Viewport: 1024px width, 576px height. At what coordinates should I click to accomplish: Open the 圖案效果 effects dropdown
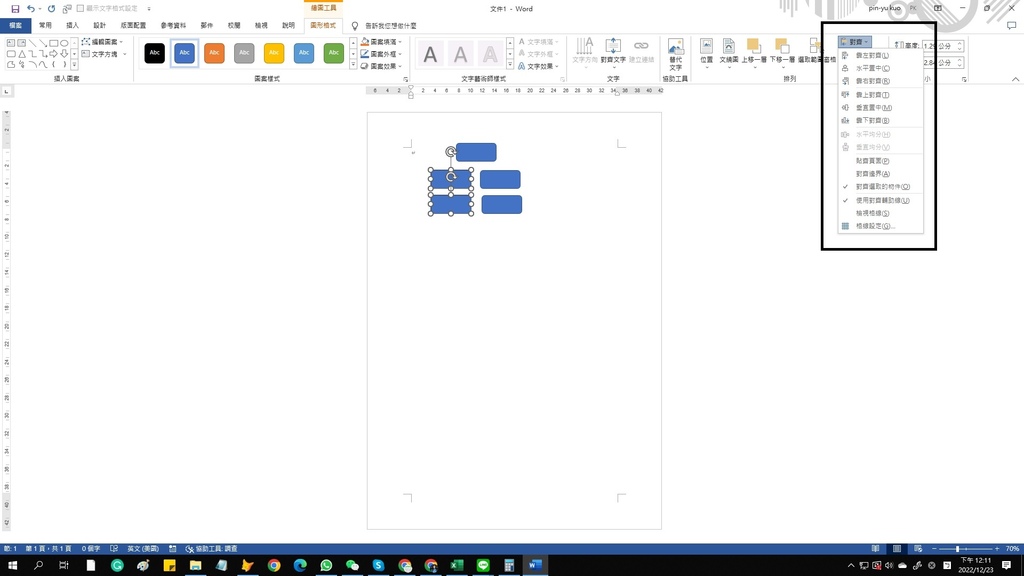382,66
